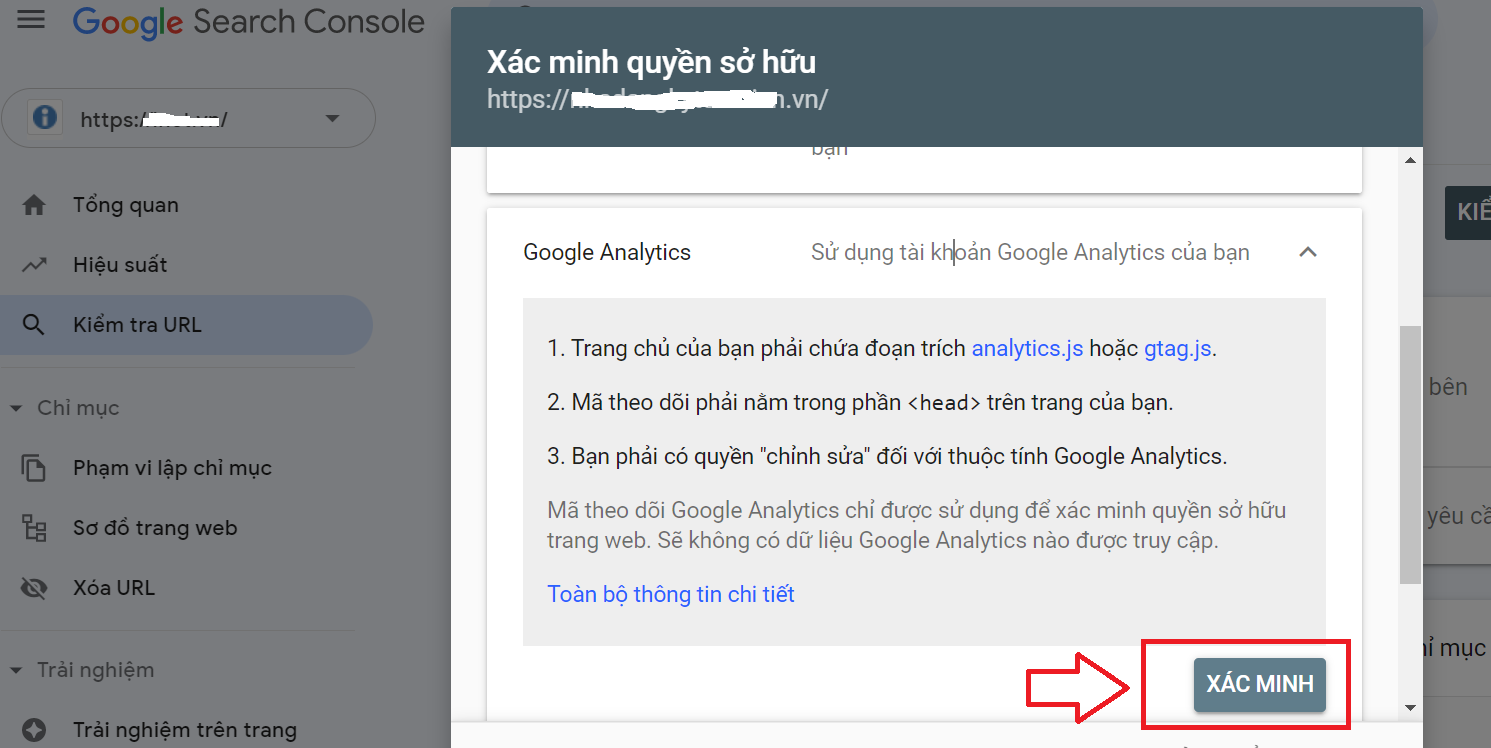Click the dialog vertical scrollbar thumb
The width and height of the screenshot is (1491, 748).
coord(1411,455)
